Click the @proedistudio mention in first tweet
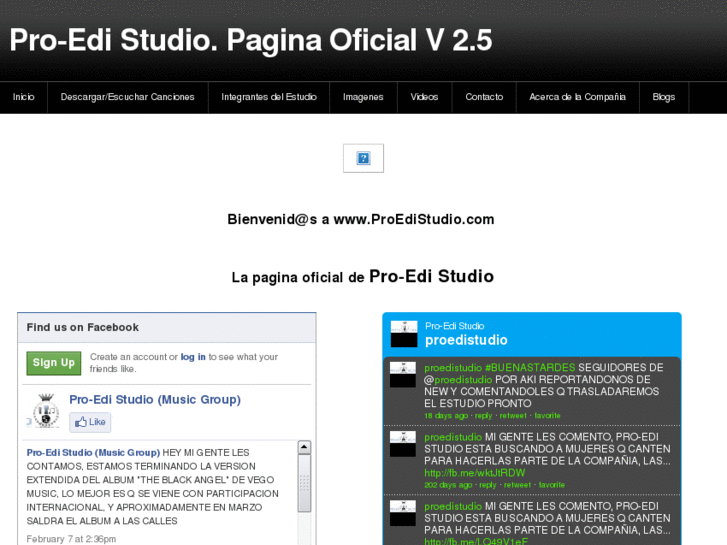 [x=458, y=379]
